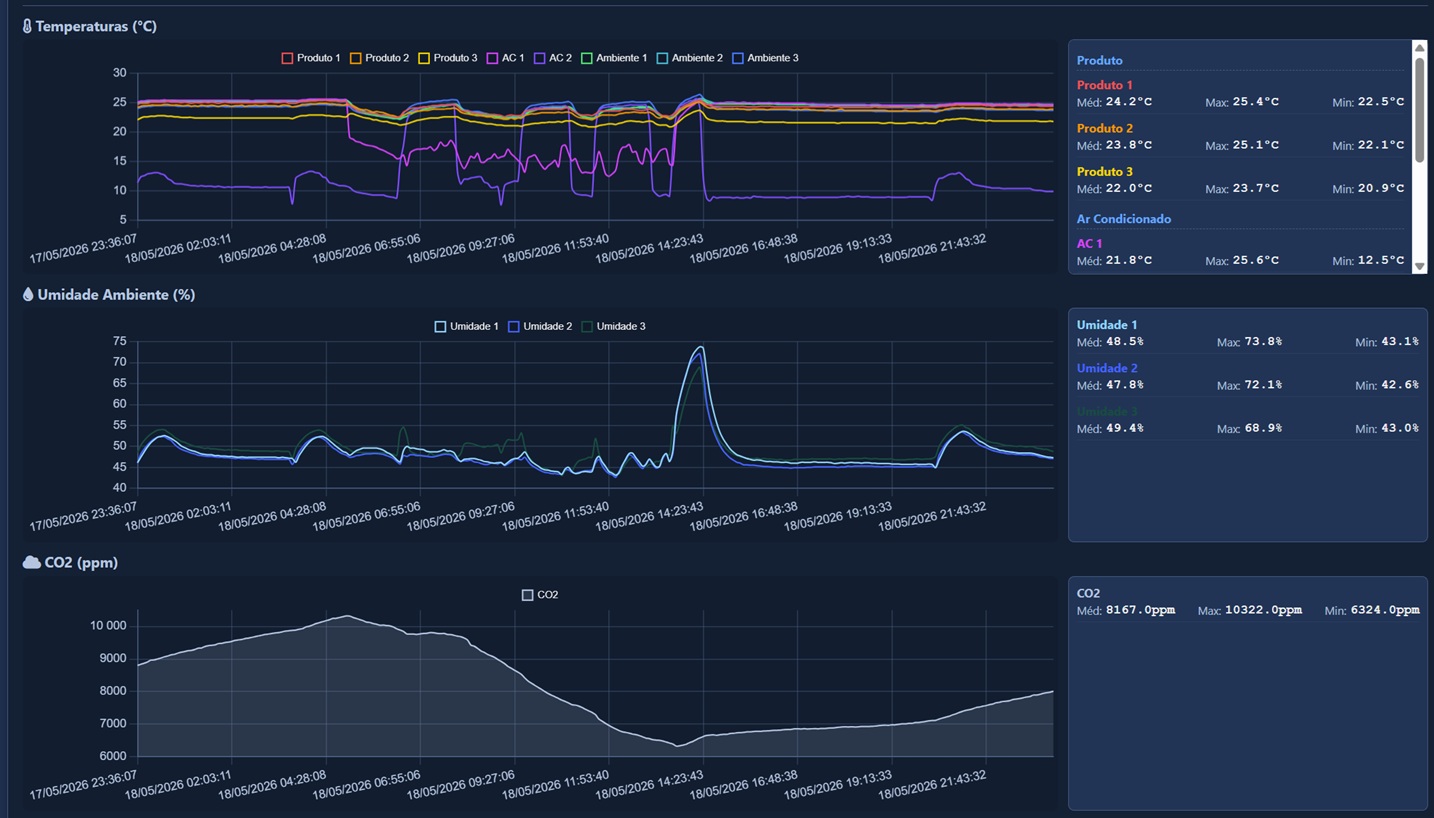1434x818 pixels.
Task: Toggle the CO2 legend entry
Action: [540, 595]
